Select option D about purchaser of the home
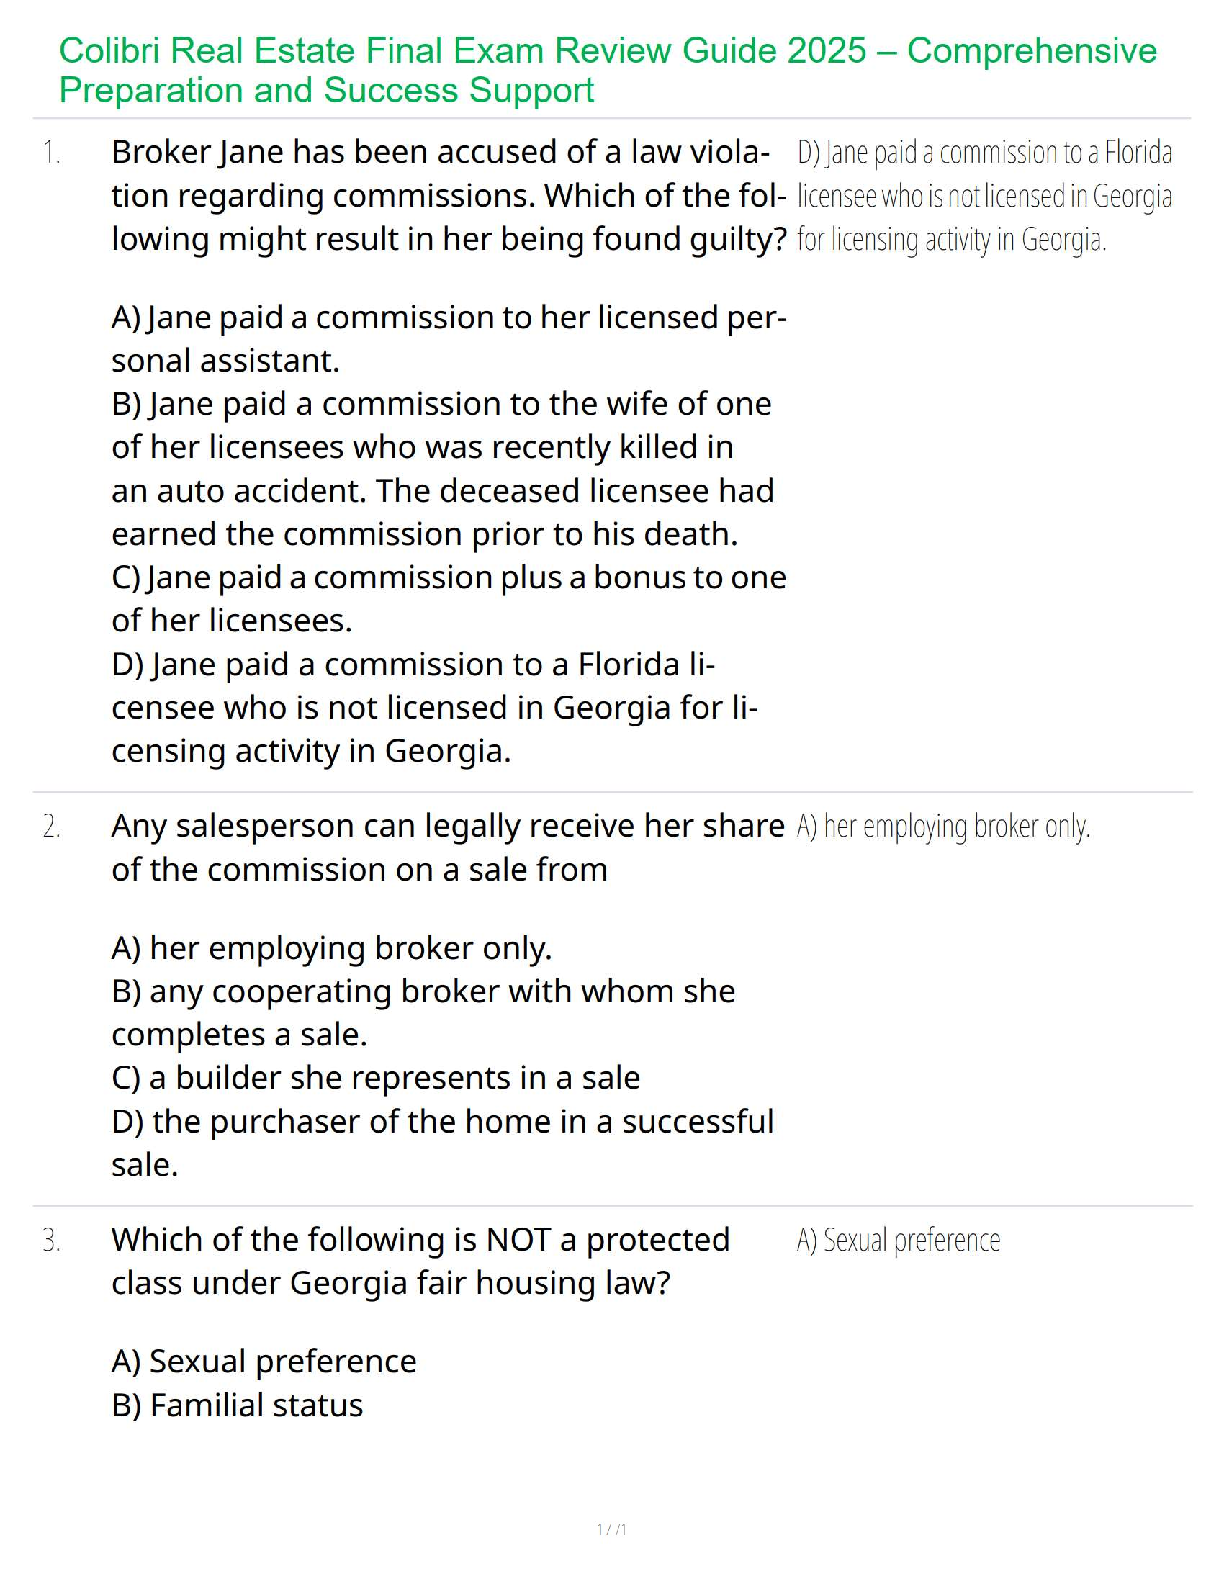The height and width of the screenshot is (1584, 1224). click(442, 1143)
